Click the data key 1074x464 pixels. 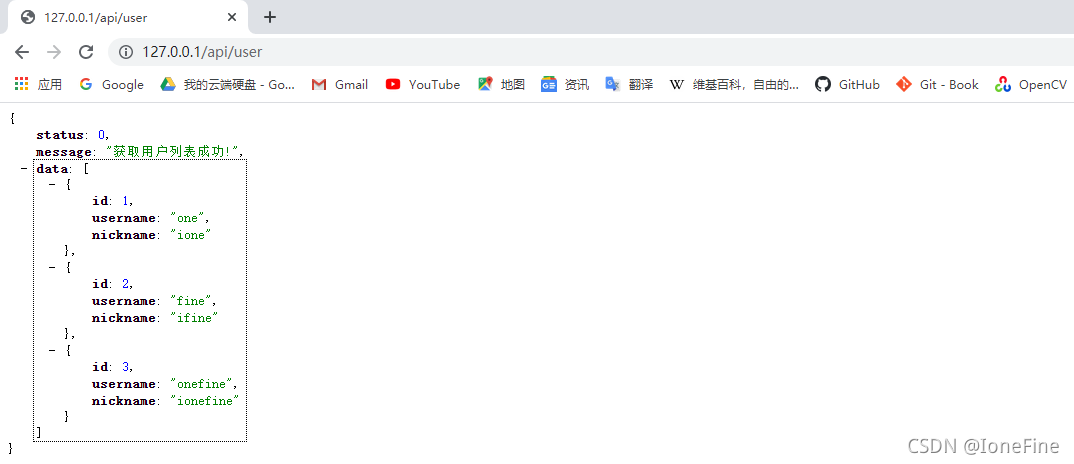point(52,169)
